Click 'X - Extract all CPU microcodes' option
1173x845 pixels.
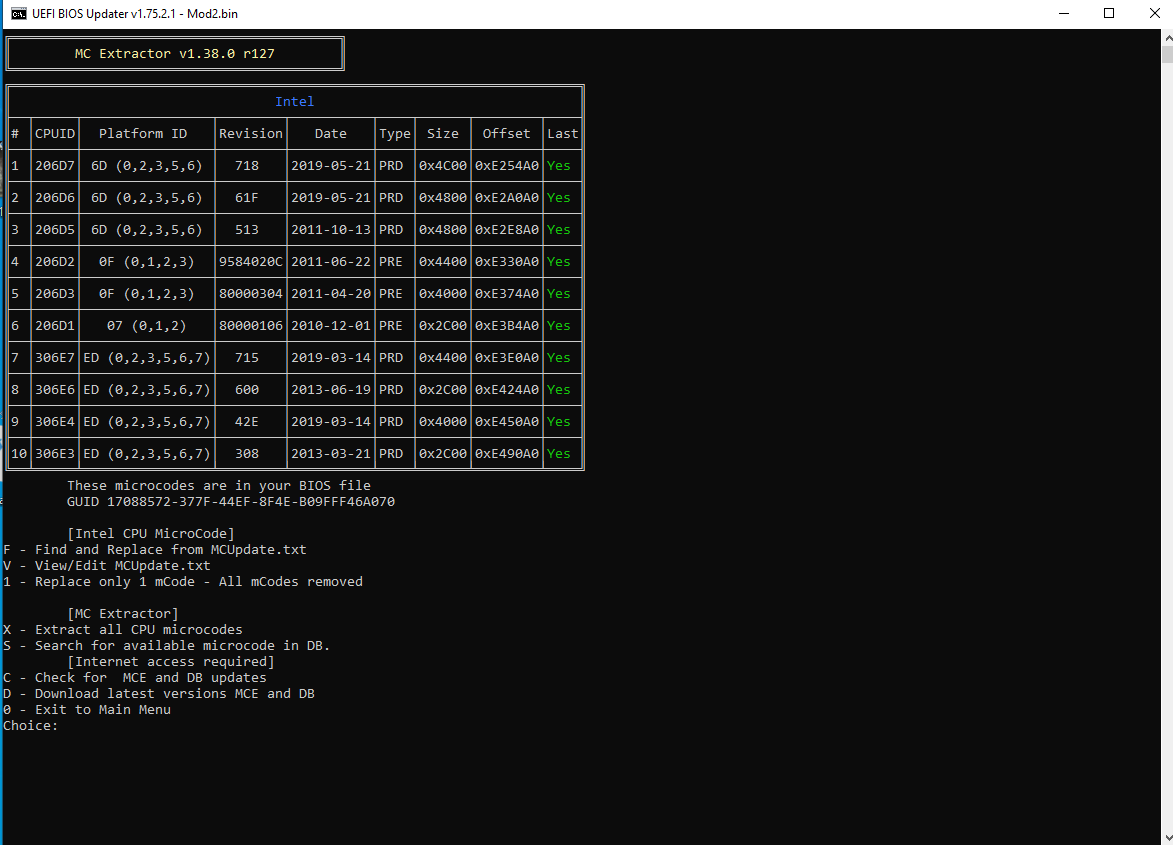[x=123, y=630]
